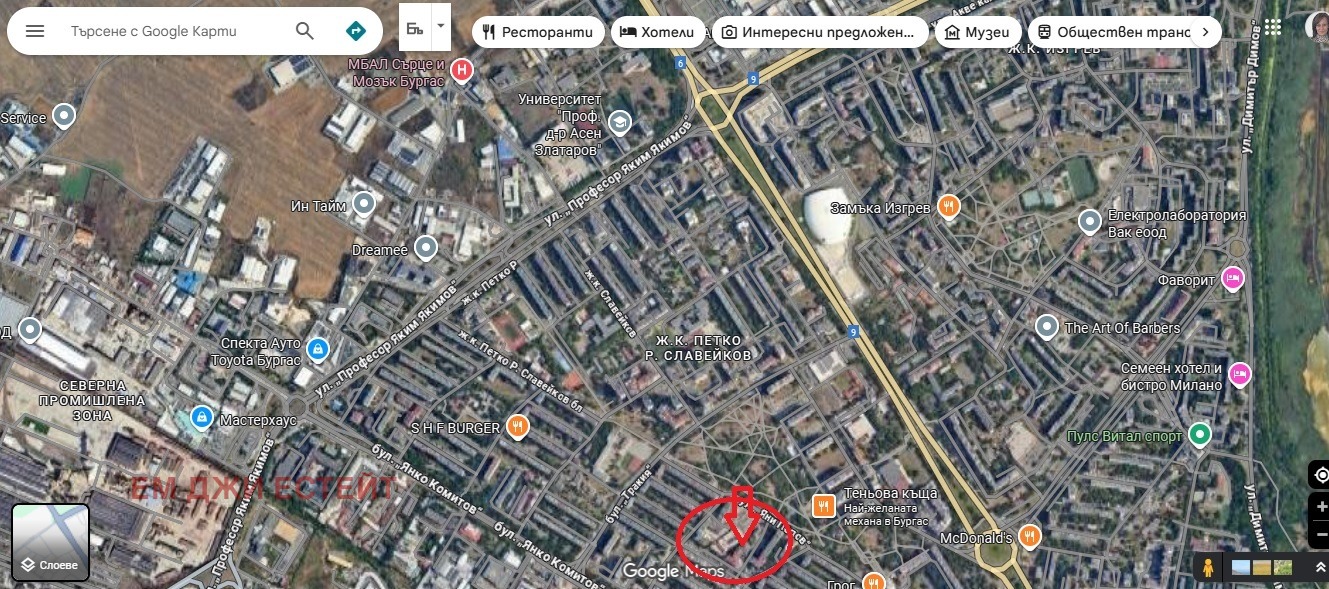Filter by Ресторанти chip
1329x589 pixels.
click(538, 32)
